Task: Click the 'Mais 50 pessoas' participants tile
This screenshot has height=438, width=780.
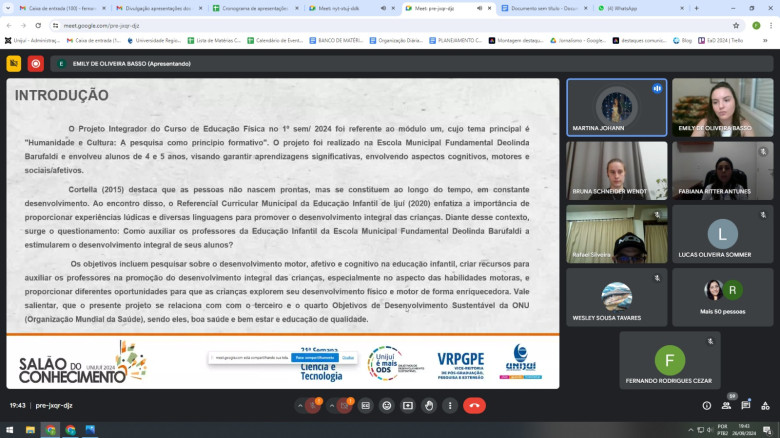Action: tap(722, 297)
